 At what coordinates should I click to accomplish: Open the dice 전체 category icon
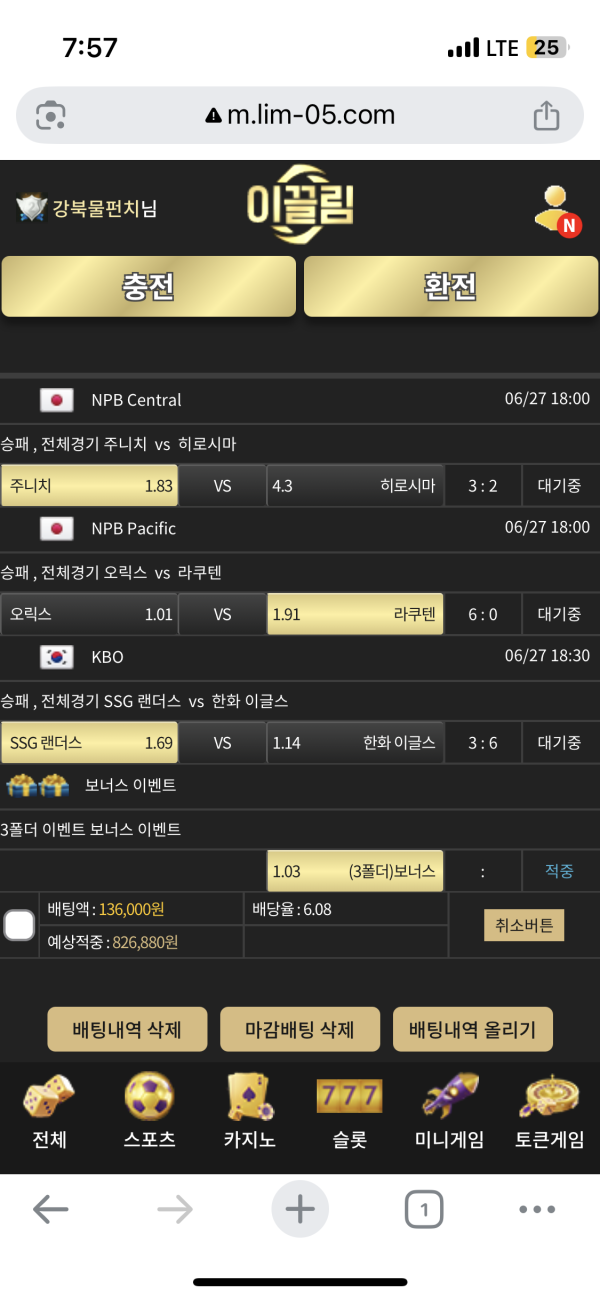[49, 1098]
